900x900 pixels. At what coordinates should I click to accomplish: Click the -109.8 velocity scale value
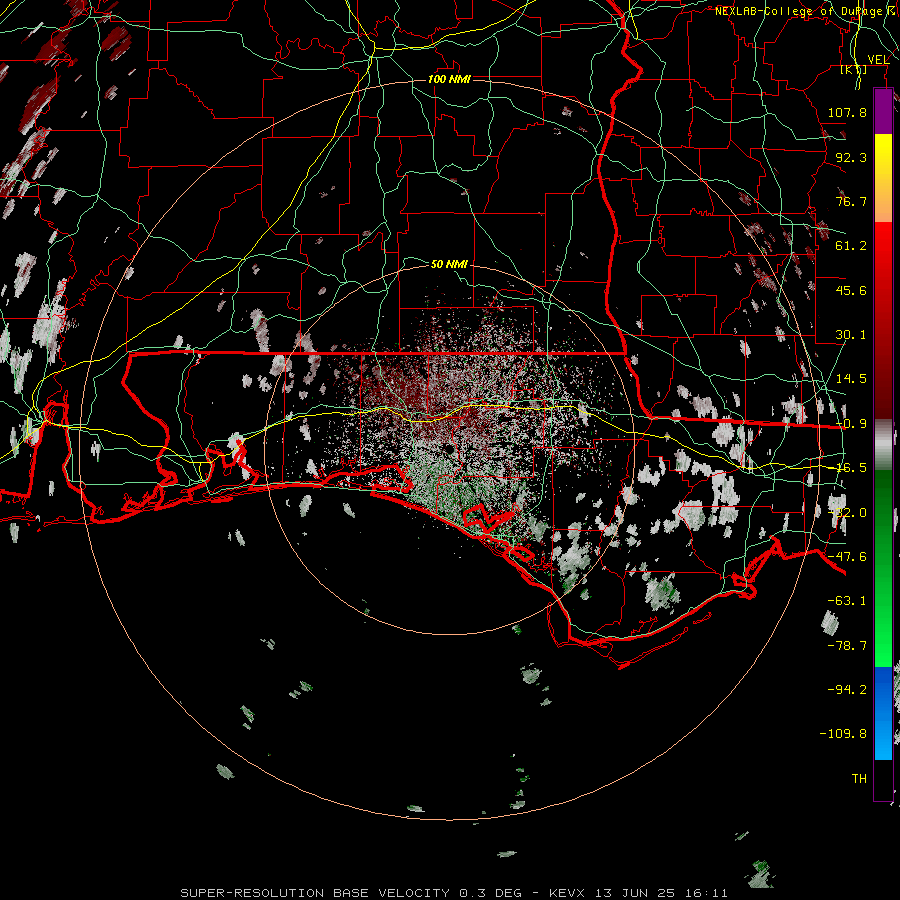(843, 734)
